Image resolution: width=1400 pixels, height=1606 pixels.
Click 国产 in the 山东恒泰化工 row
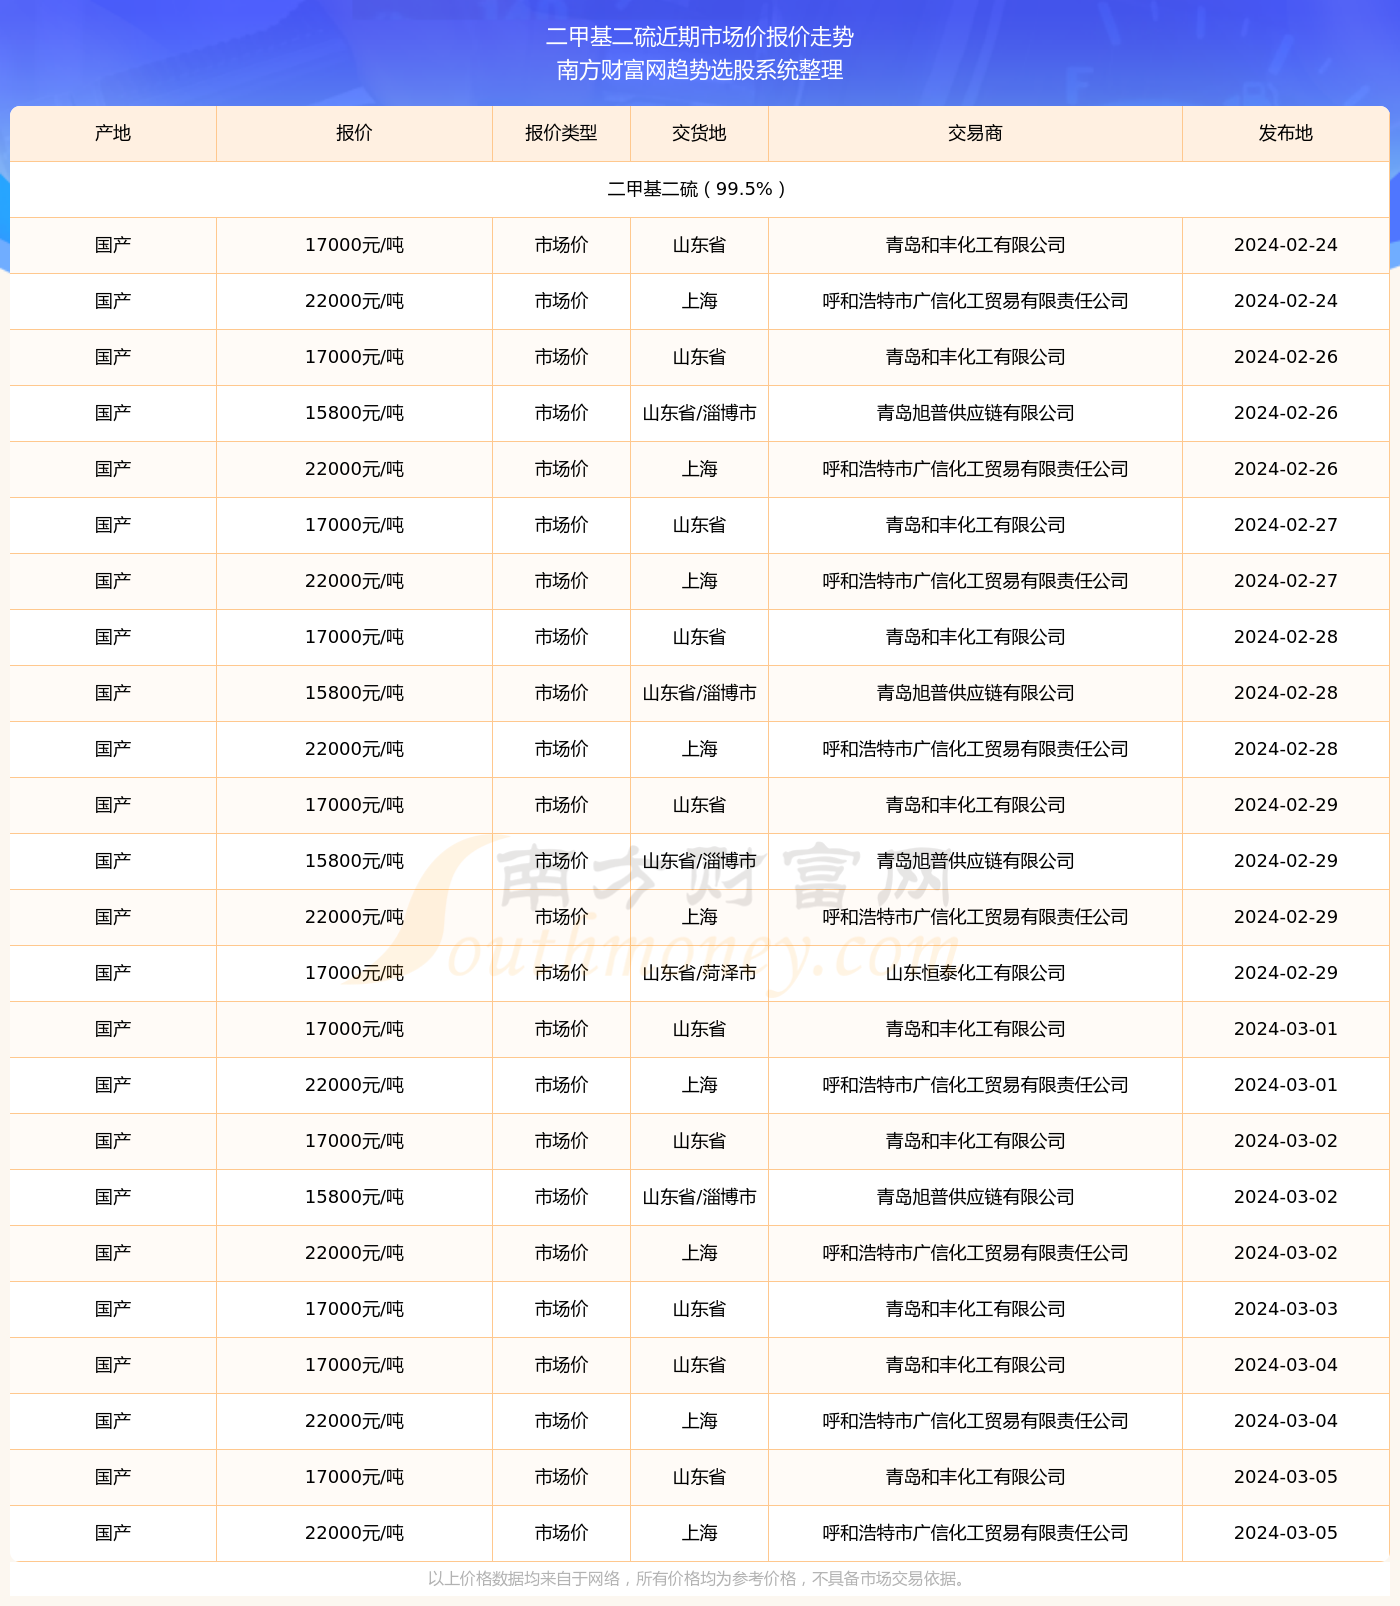point(113,973)
